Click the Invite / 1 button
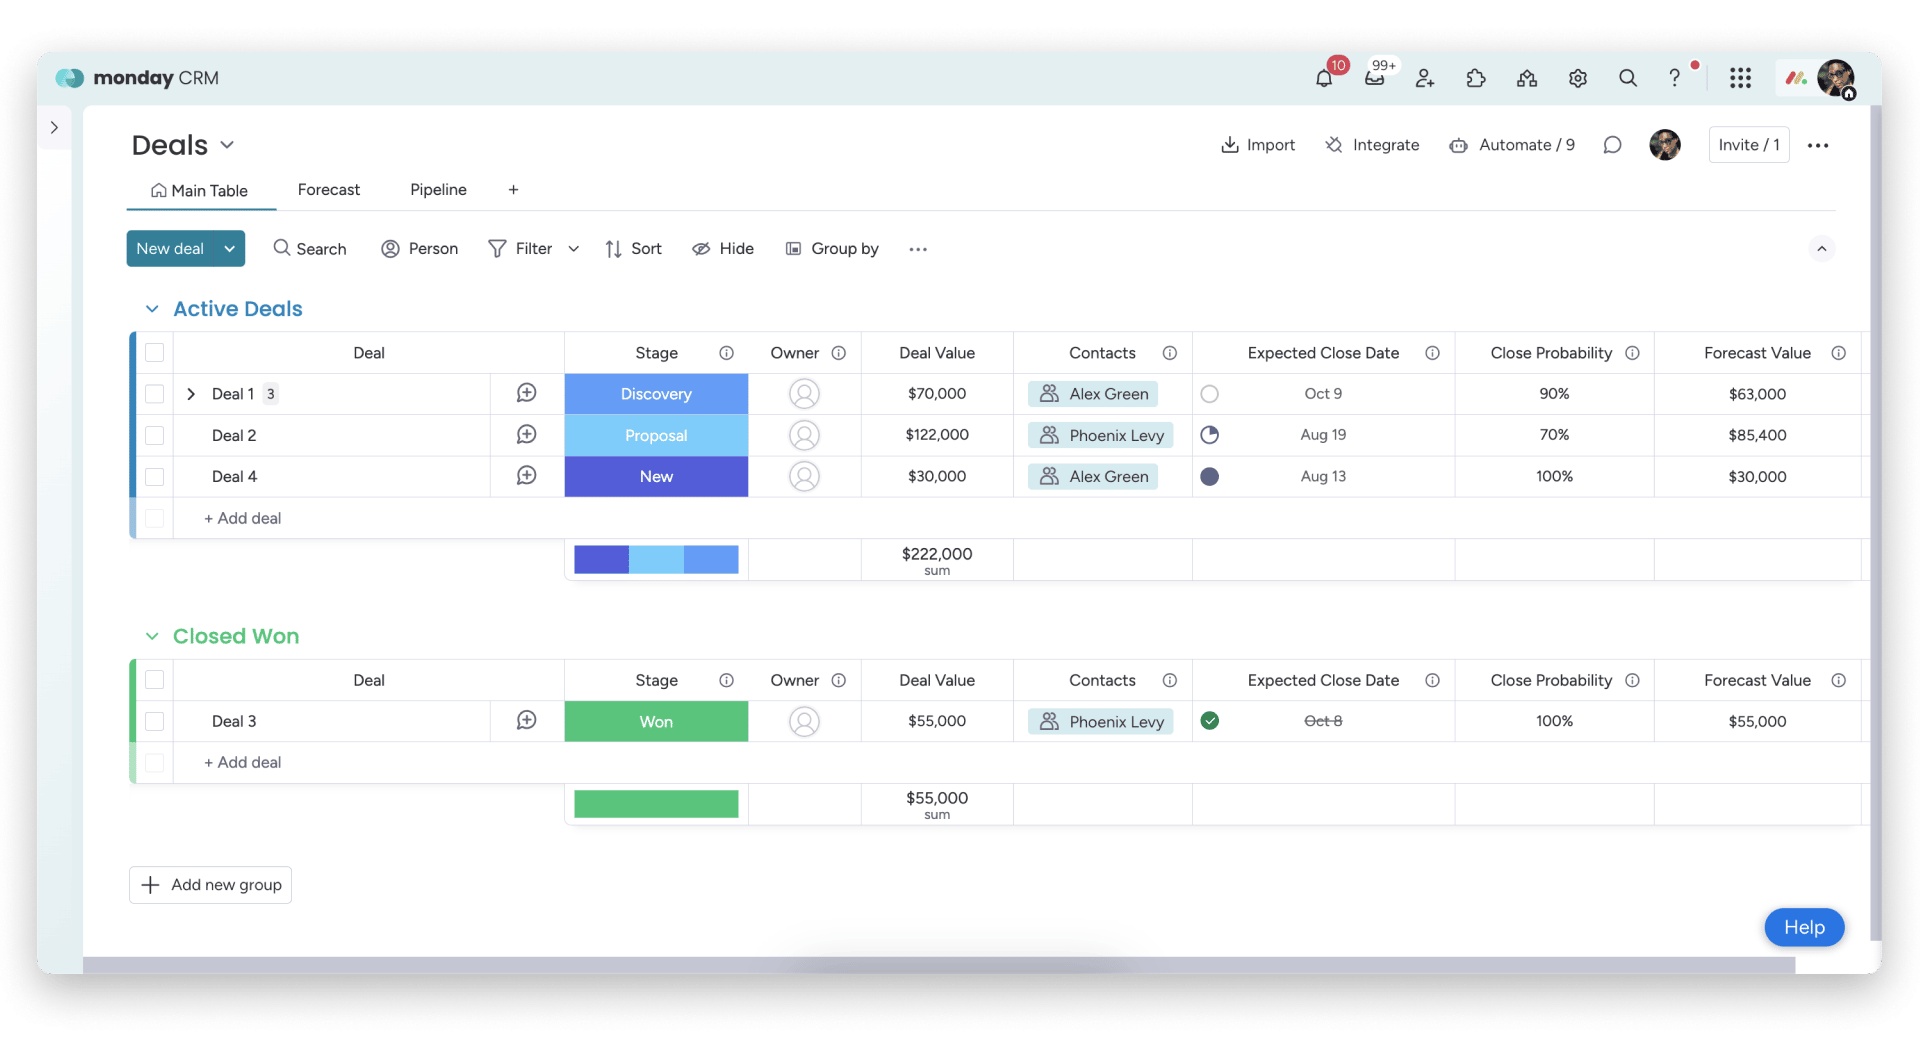Image resolution: width=1920 pixels, height=1058 pixels. (1748, 145)
